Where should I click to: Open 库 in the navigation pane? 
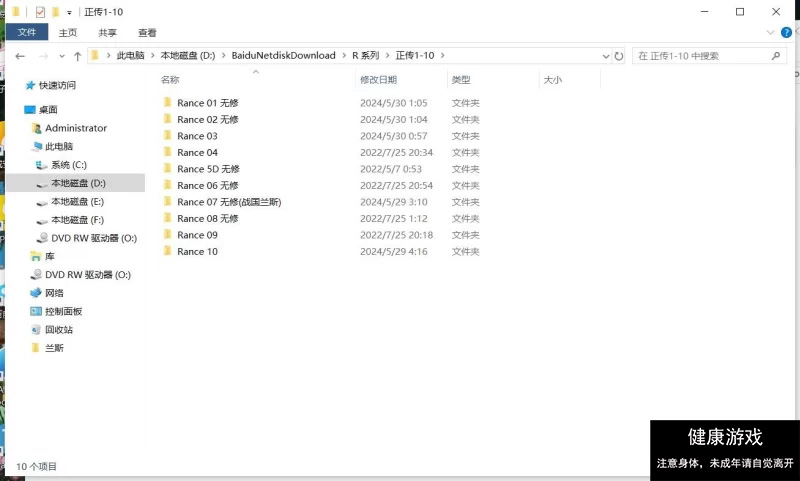click(49, 257)
